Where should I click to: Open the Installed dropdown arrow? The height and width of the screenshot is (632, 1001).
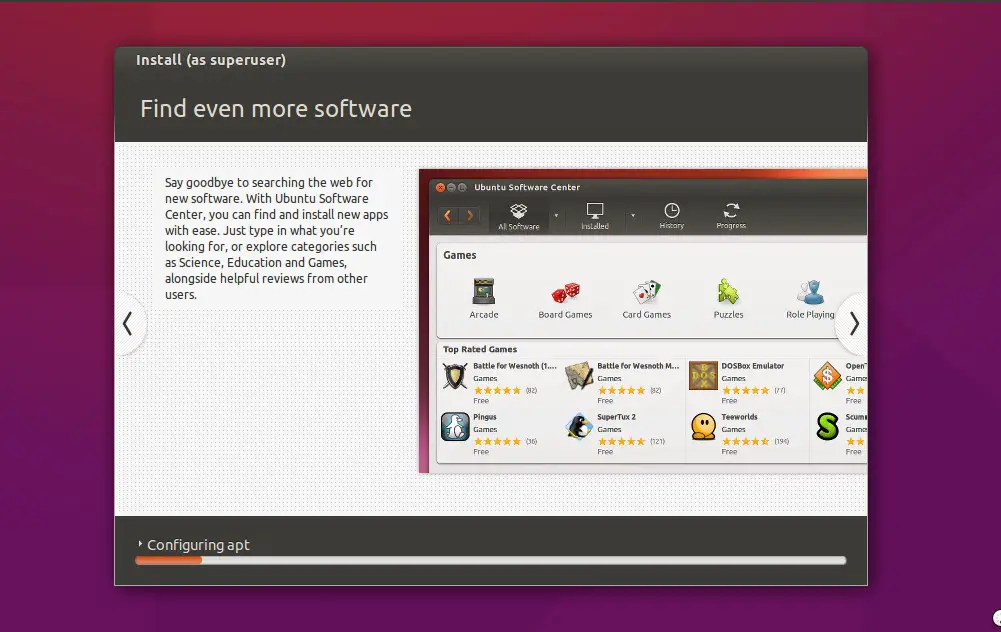pyautogui.click(x=633, y=216)
